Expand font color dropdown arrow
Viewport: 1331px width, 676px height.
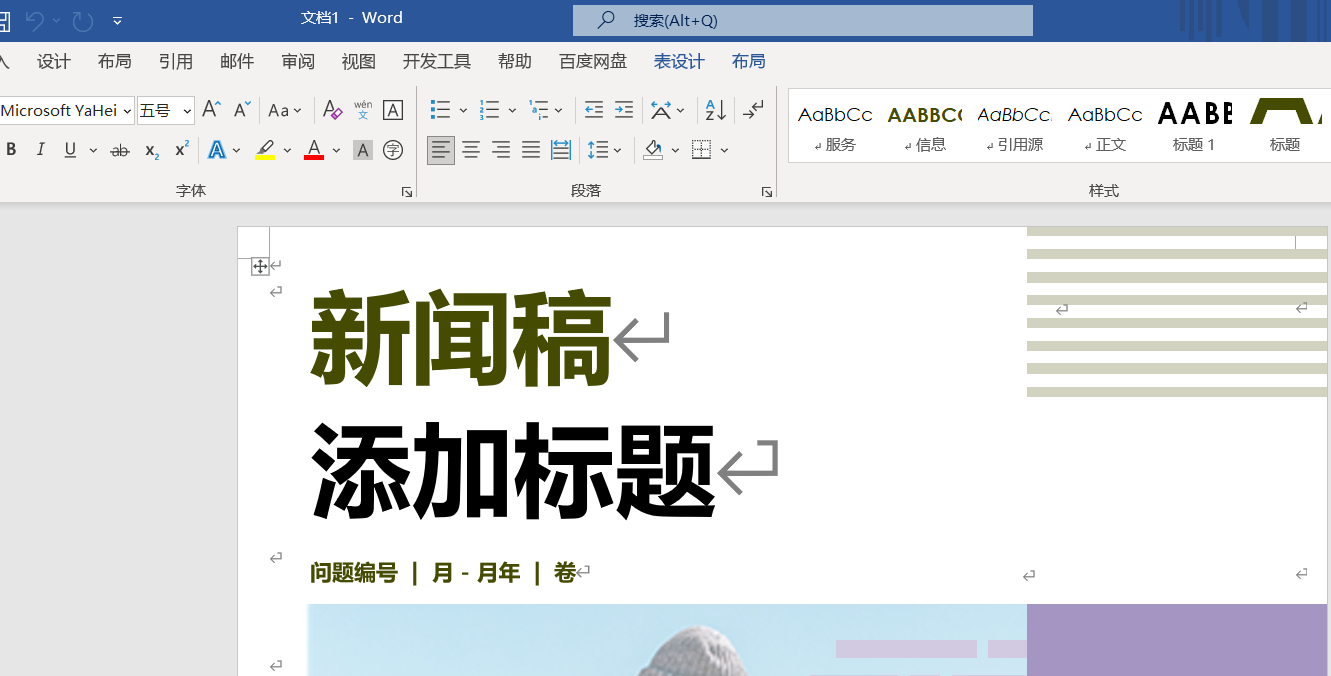coord(336,151)
